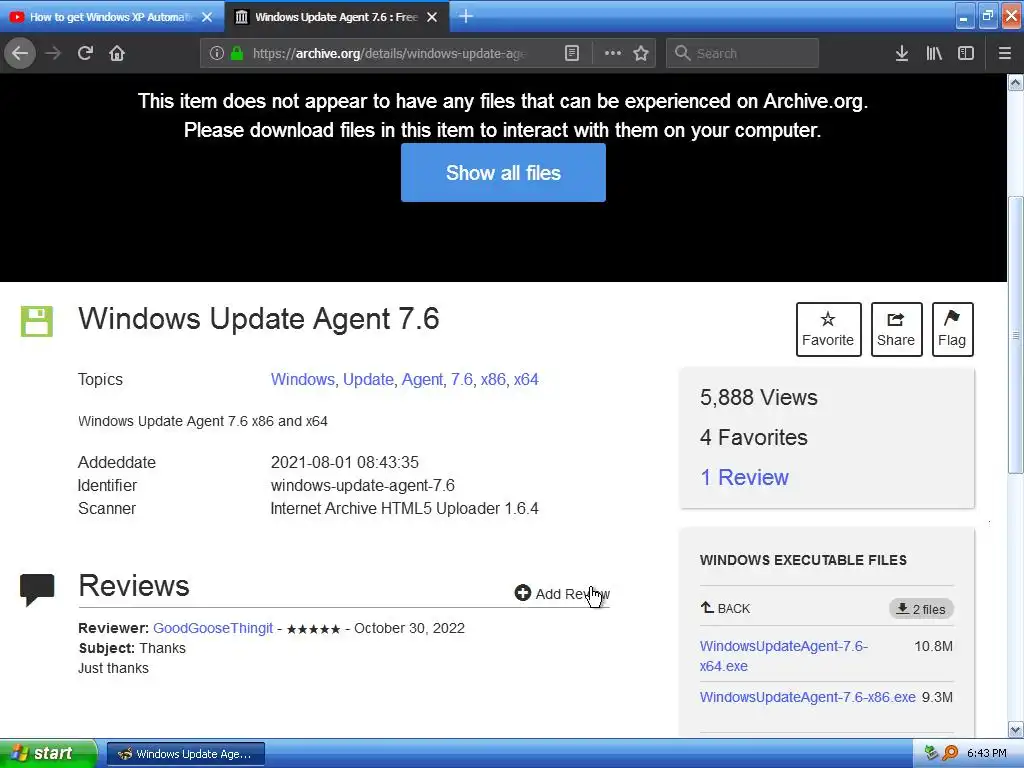Click the green secure padlock icon

point(237,53)
